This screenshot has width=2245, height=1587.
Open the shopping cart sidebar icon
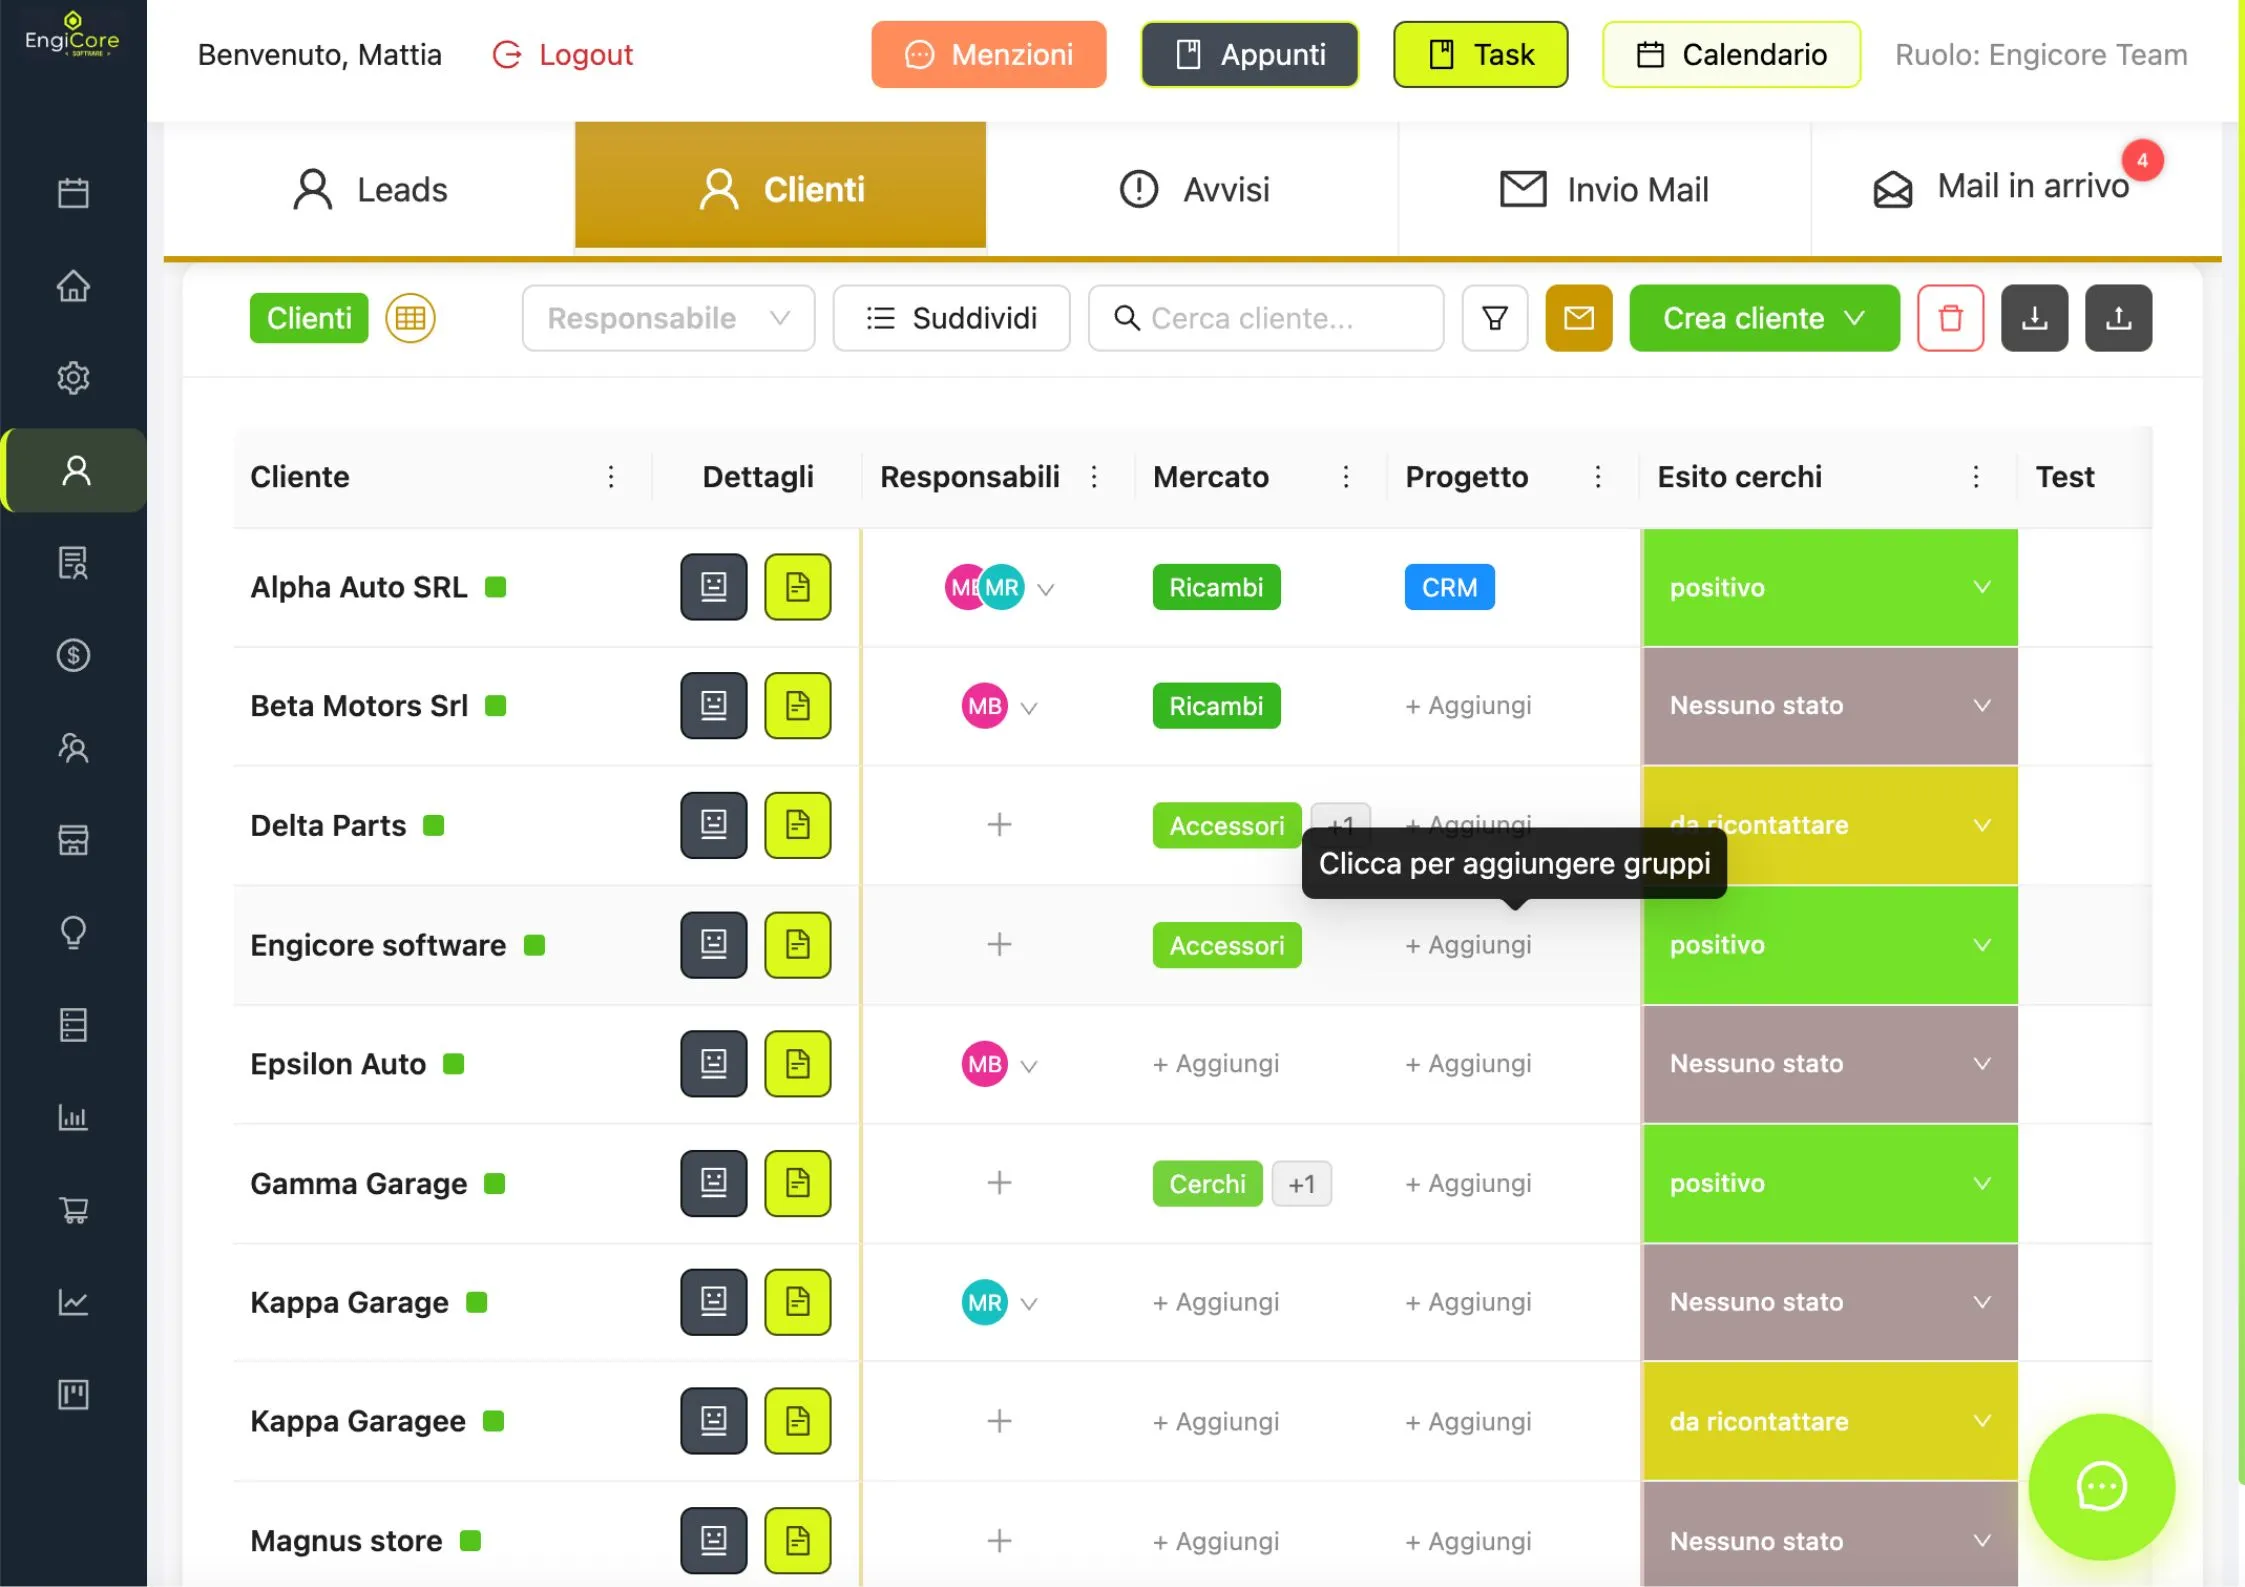[x=73, y=1210]
